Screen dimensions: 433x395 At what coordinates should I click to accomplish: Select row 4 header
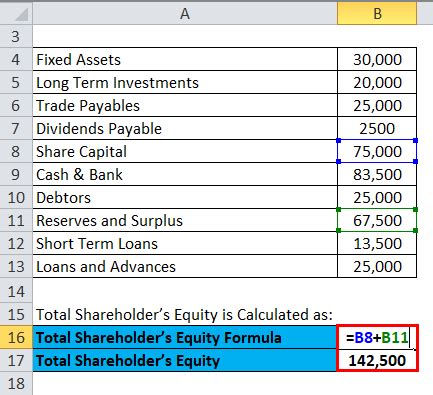[16, 59]
